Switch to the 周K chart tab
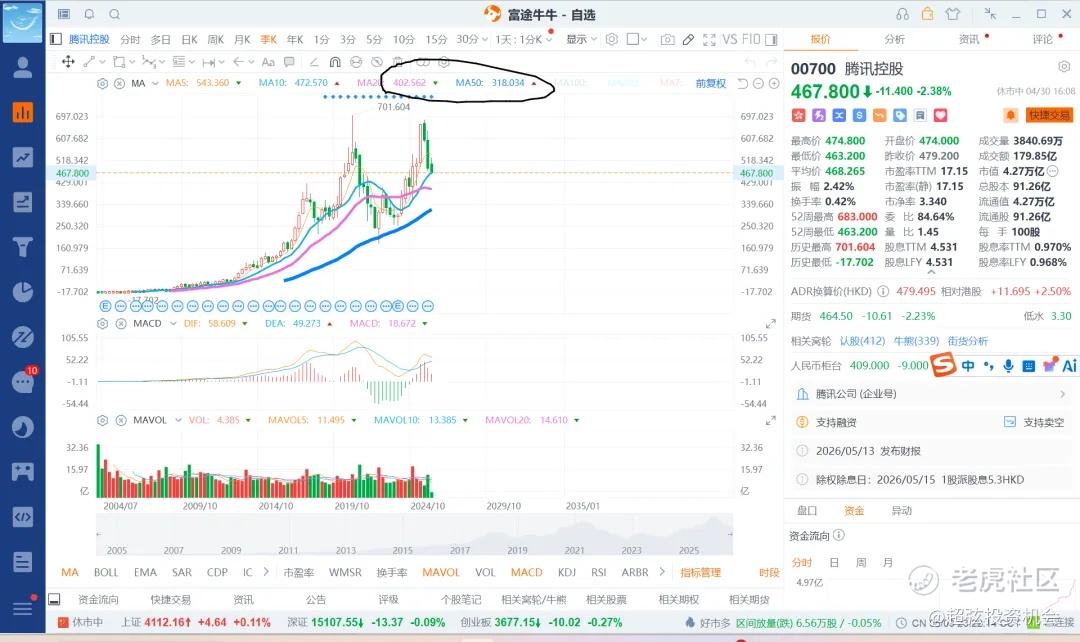Viewport: 1080px width, 642px height. point(216,39)
